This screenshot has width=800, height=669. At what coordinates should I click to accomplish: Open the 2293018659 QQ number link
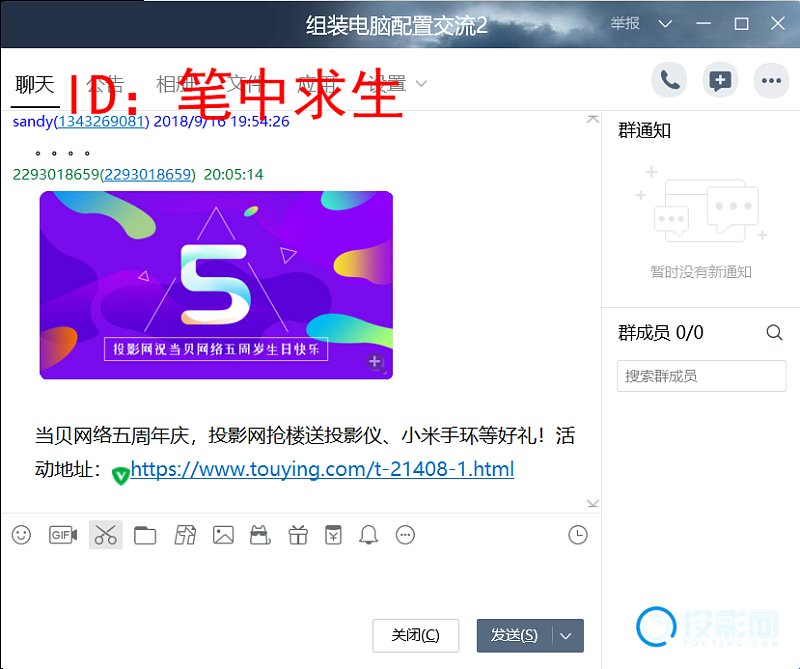pyautogui.click(x=148, y=175)
